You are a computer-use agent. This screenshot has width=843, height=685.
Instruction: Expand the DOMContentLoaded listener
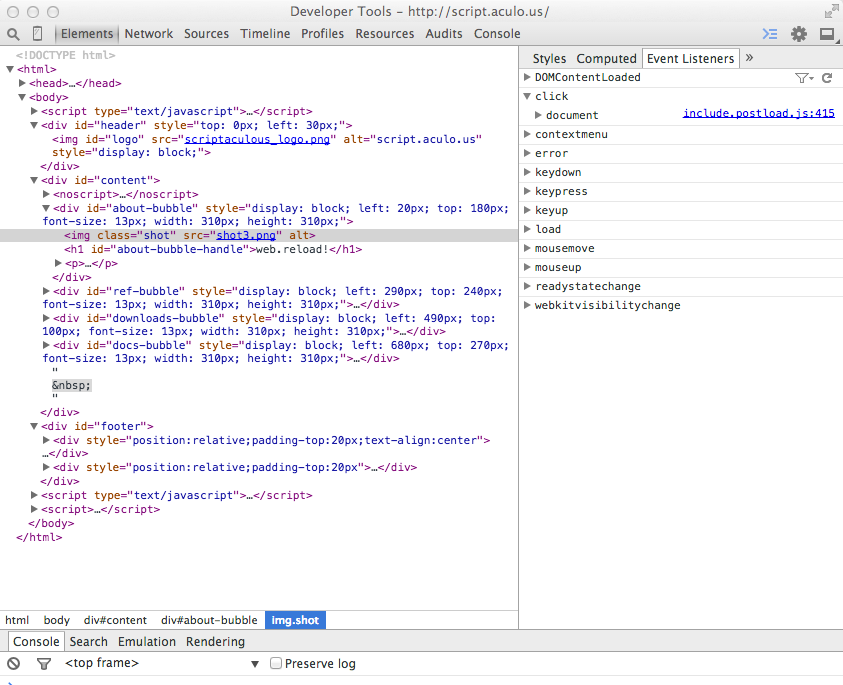[x=527, y=77]
